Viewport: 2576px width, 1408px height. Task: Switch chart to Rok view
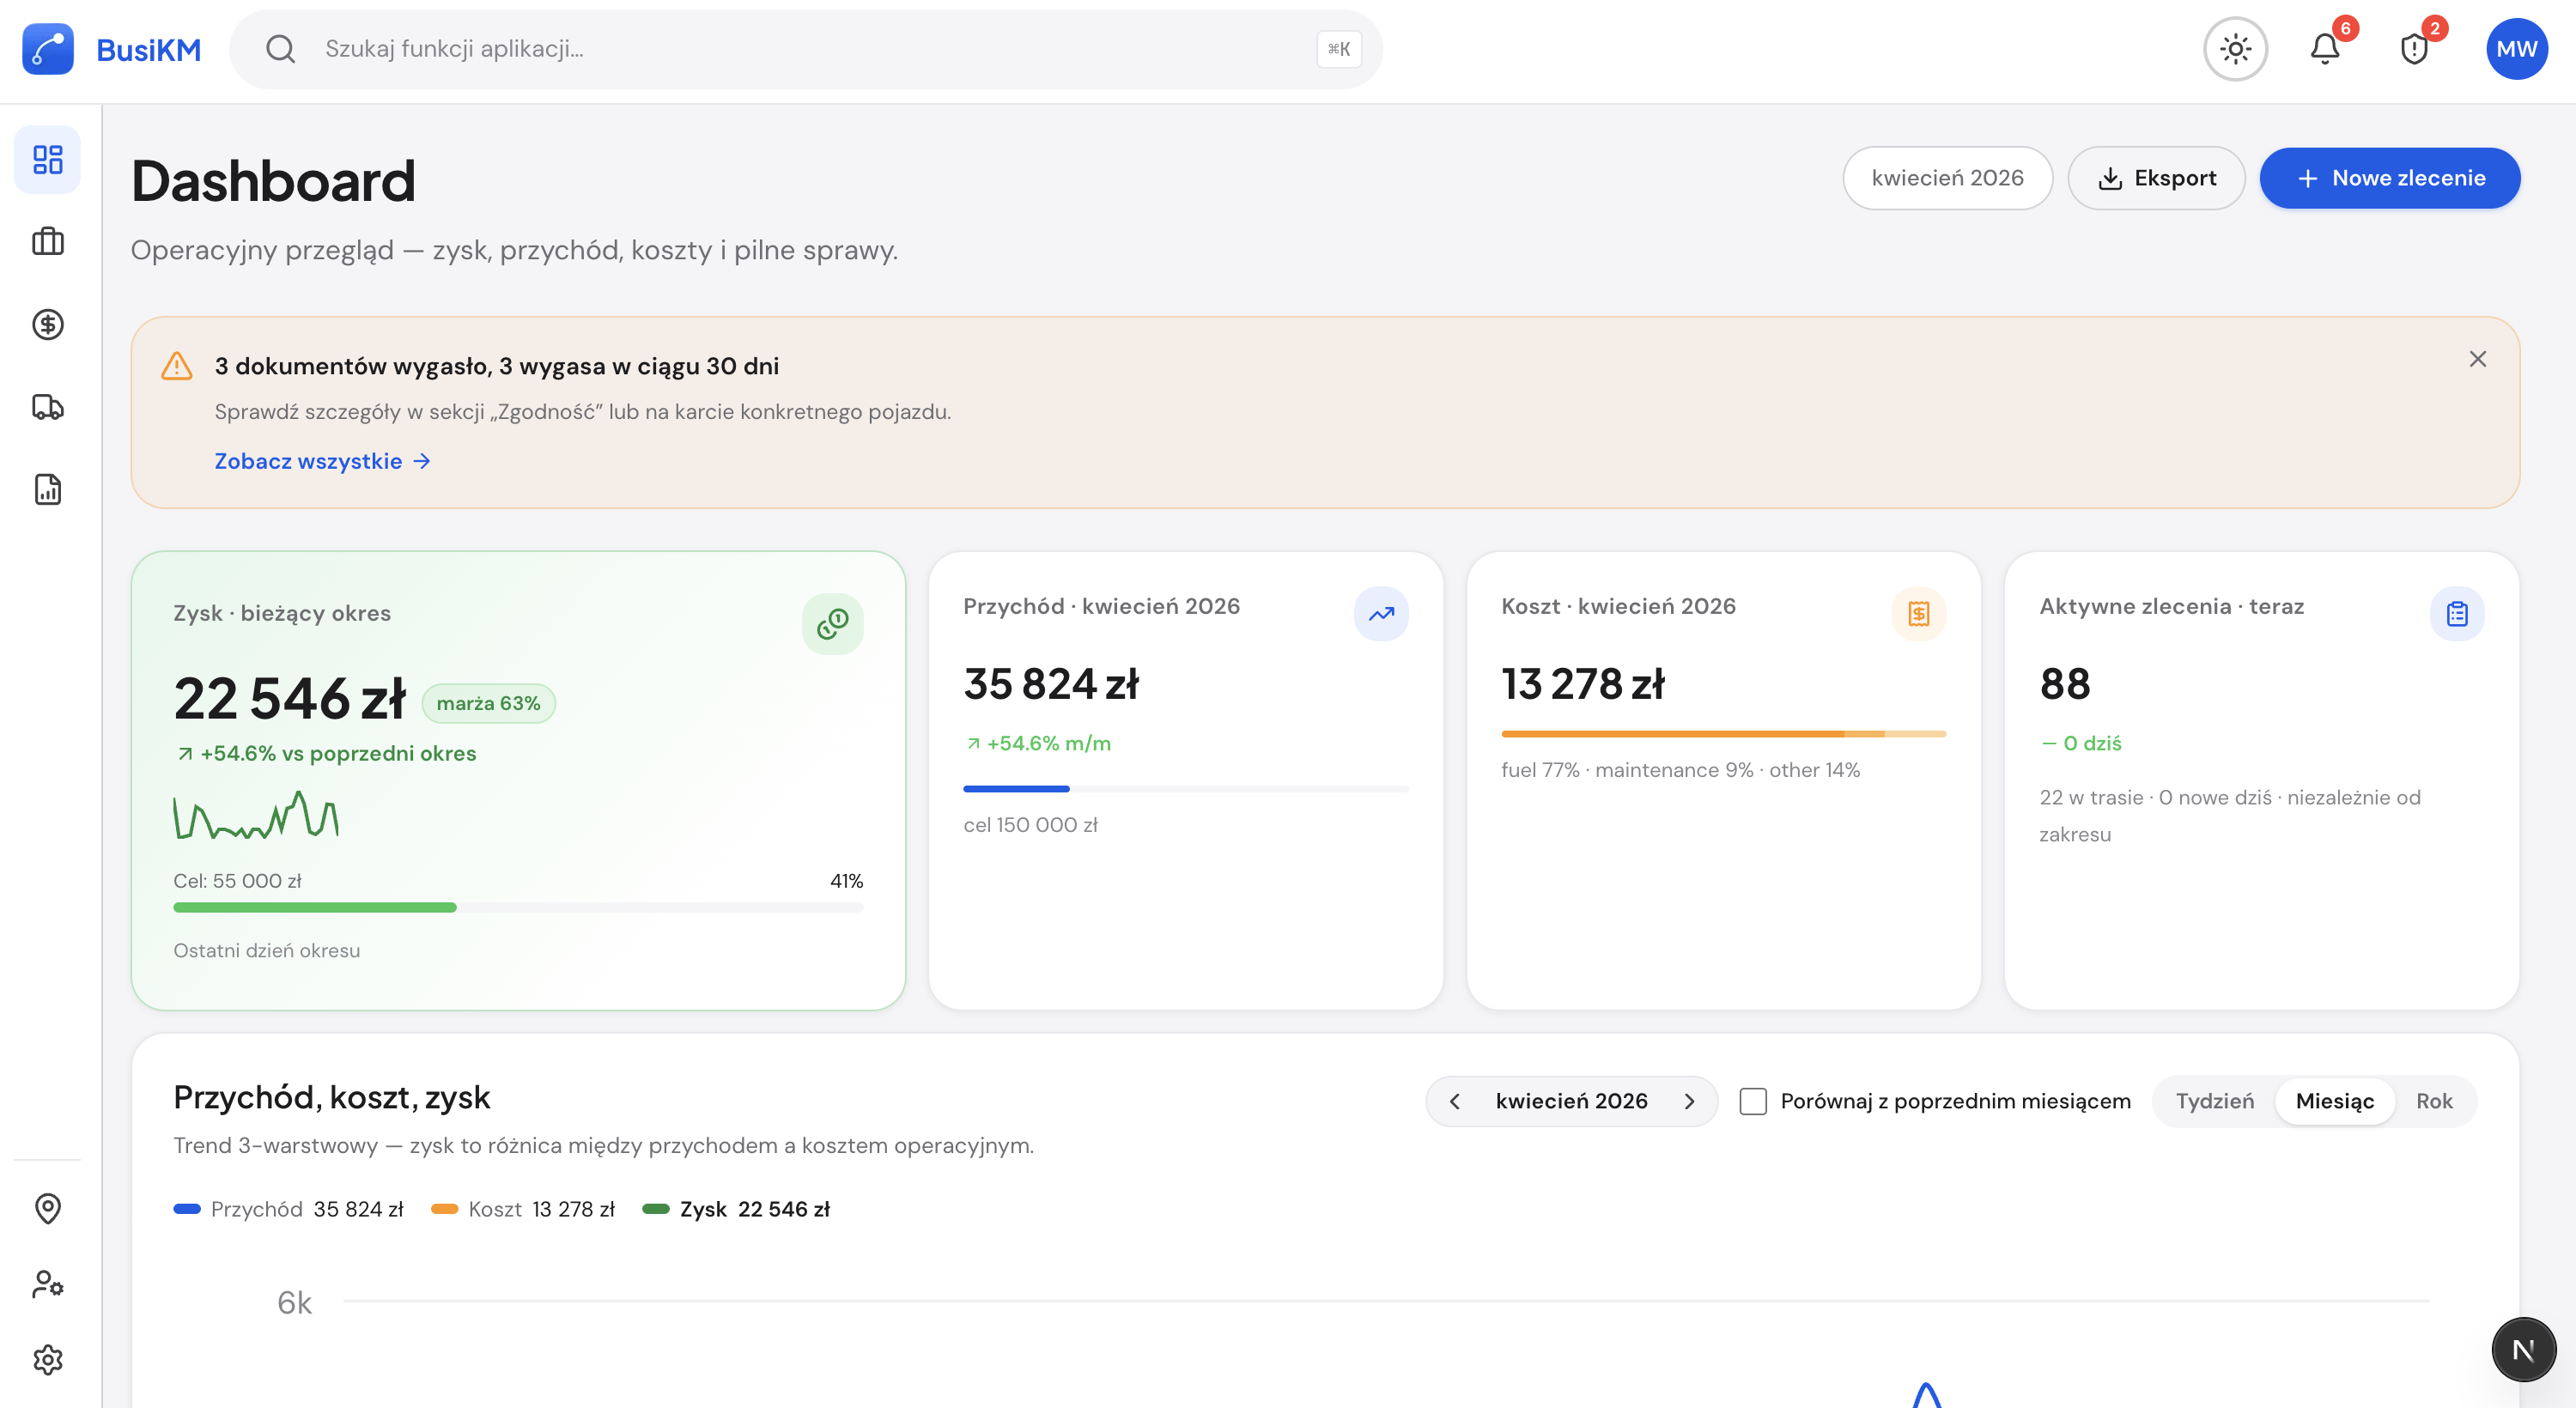point(2434,1101)
